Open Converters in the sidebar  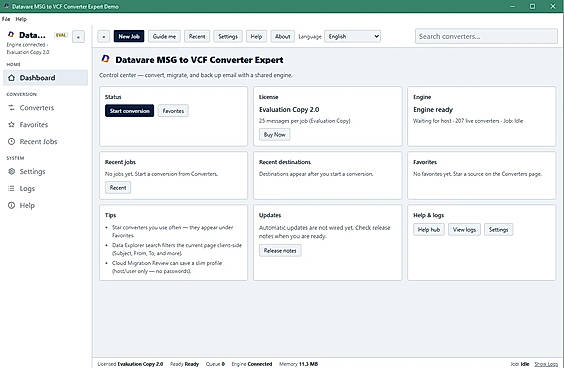pos(46,108)
